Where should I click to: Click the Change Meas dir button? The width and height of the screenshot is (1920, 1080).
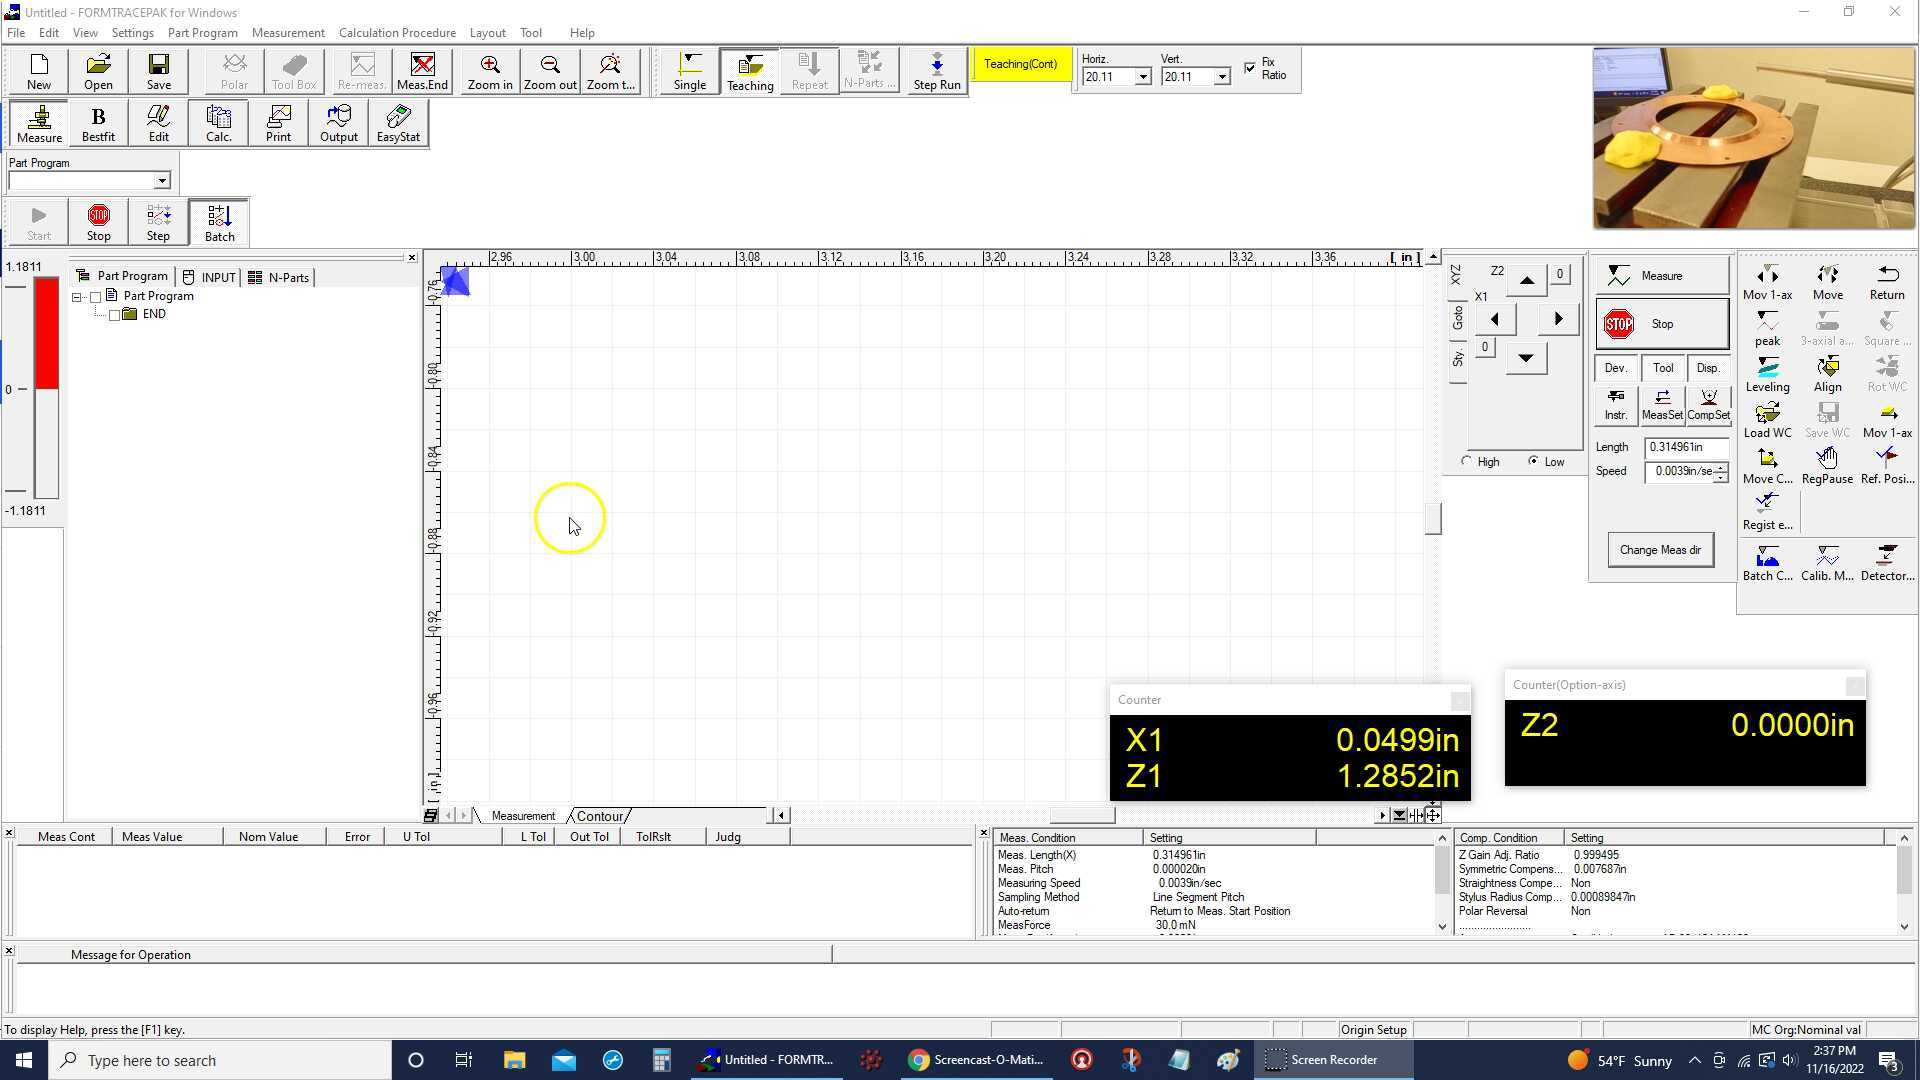1660,550
